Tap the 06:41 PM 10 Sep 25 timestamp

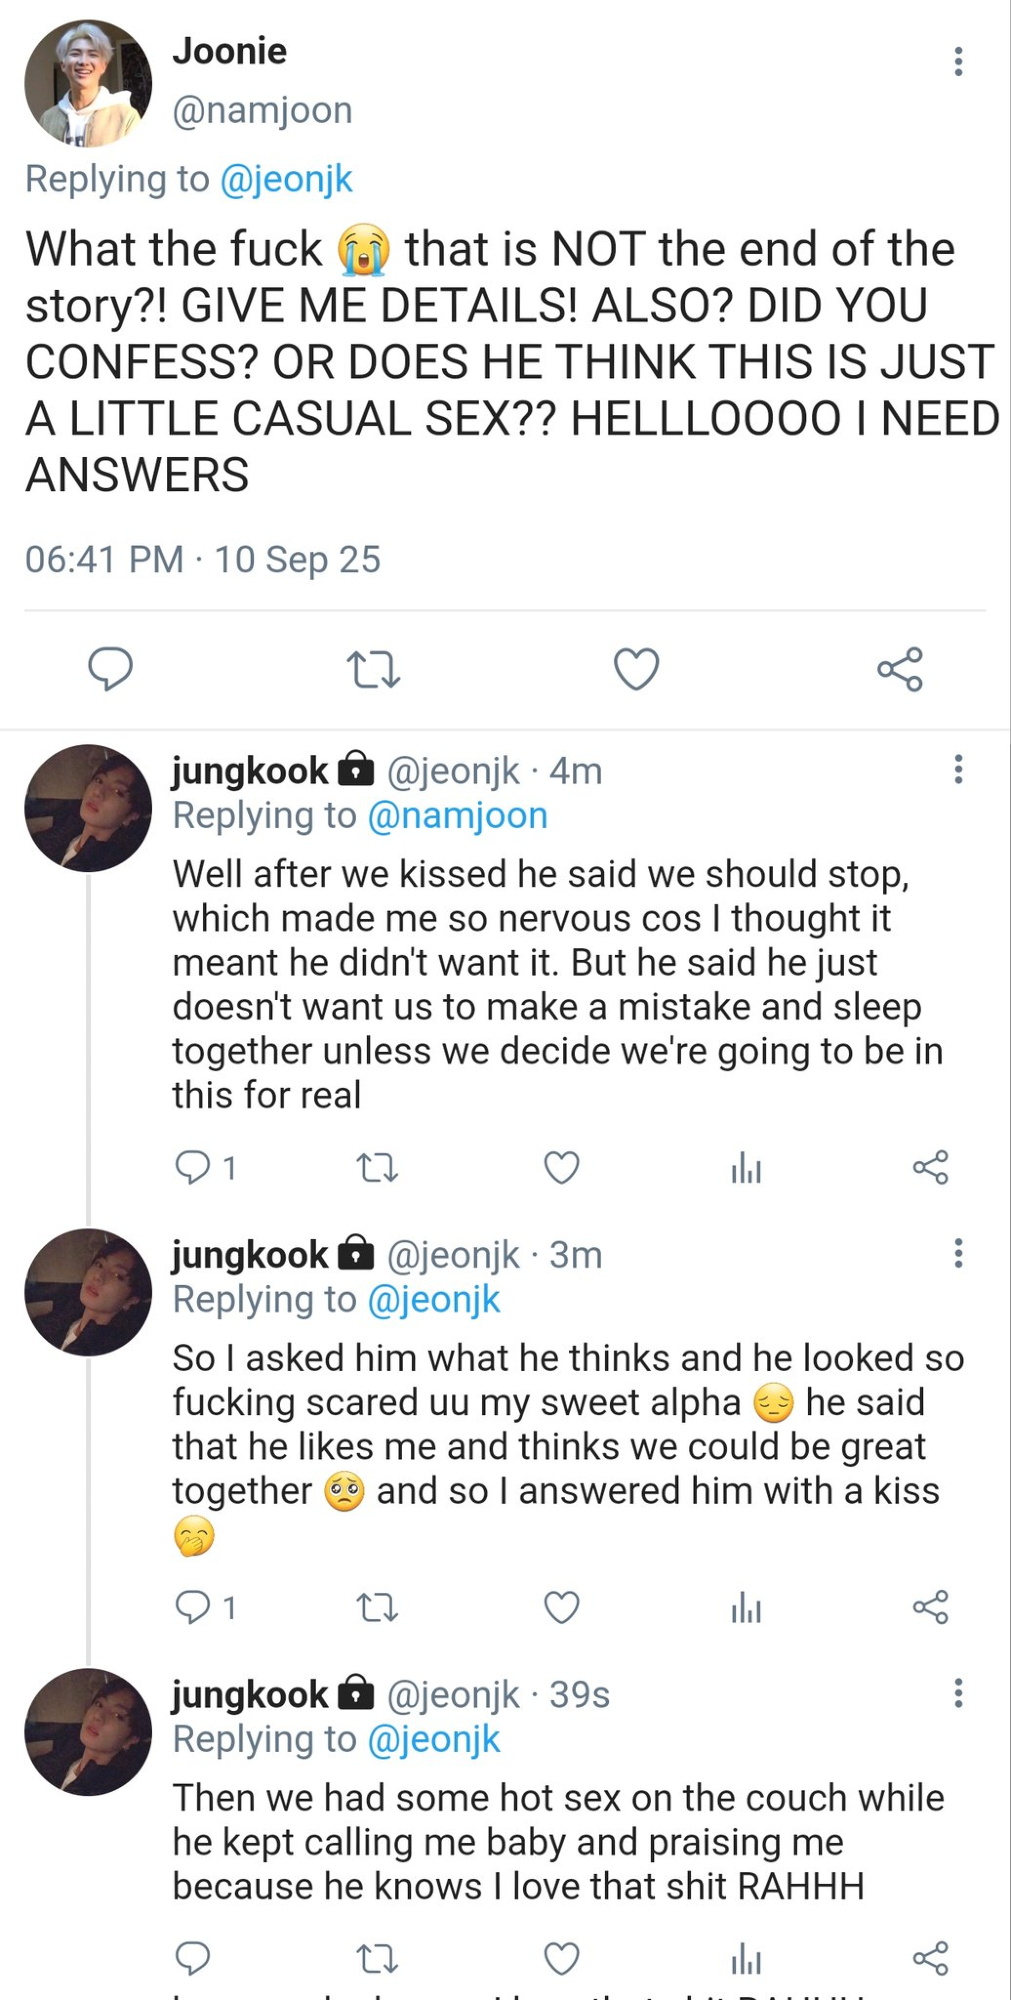click(203, 559)
